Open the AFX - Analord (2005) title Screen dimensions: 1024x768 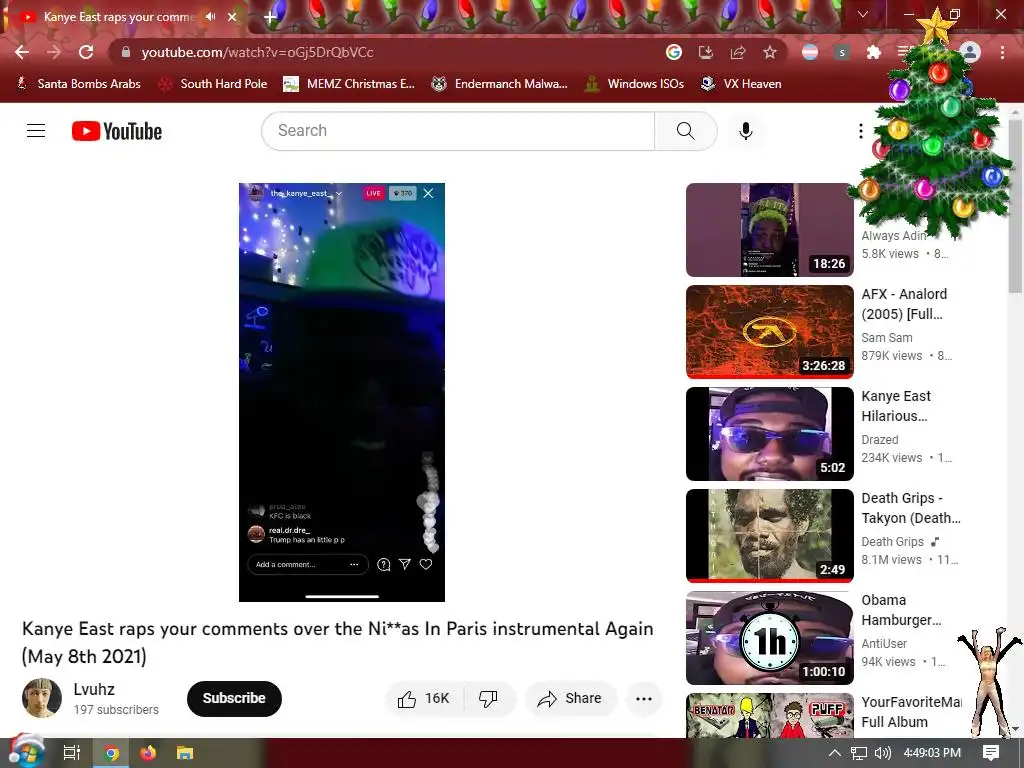[x=904, y=304]
